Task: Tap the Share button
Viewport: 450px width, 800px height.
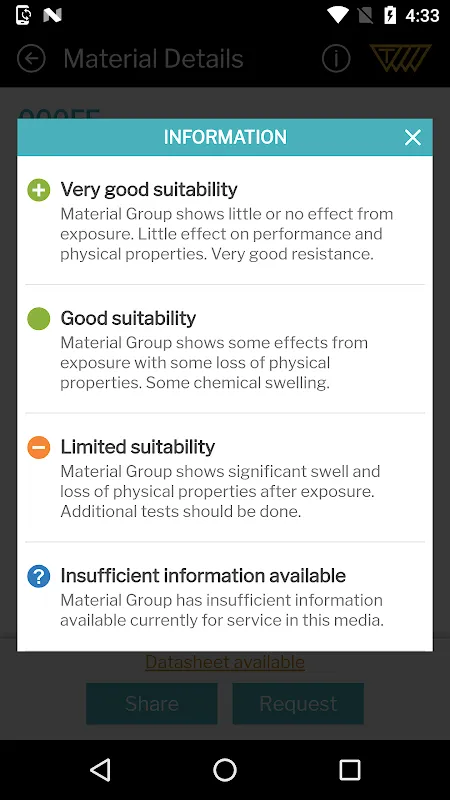Action: pos(152,704)
